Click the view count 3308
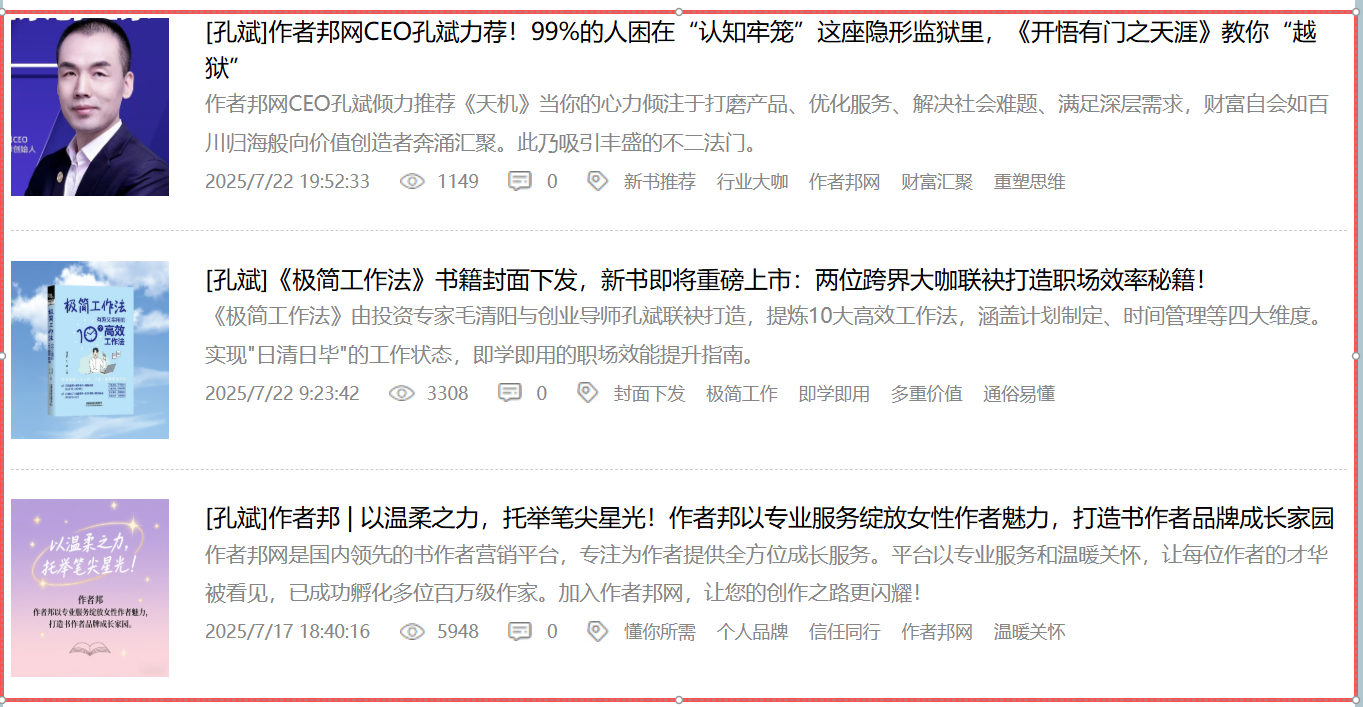 [447, 393]
